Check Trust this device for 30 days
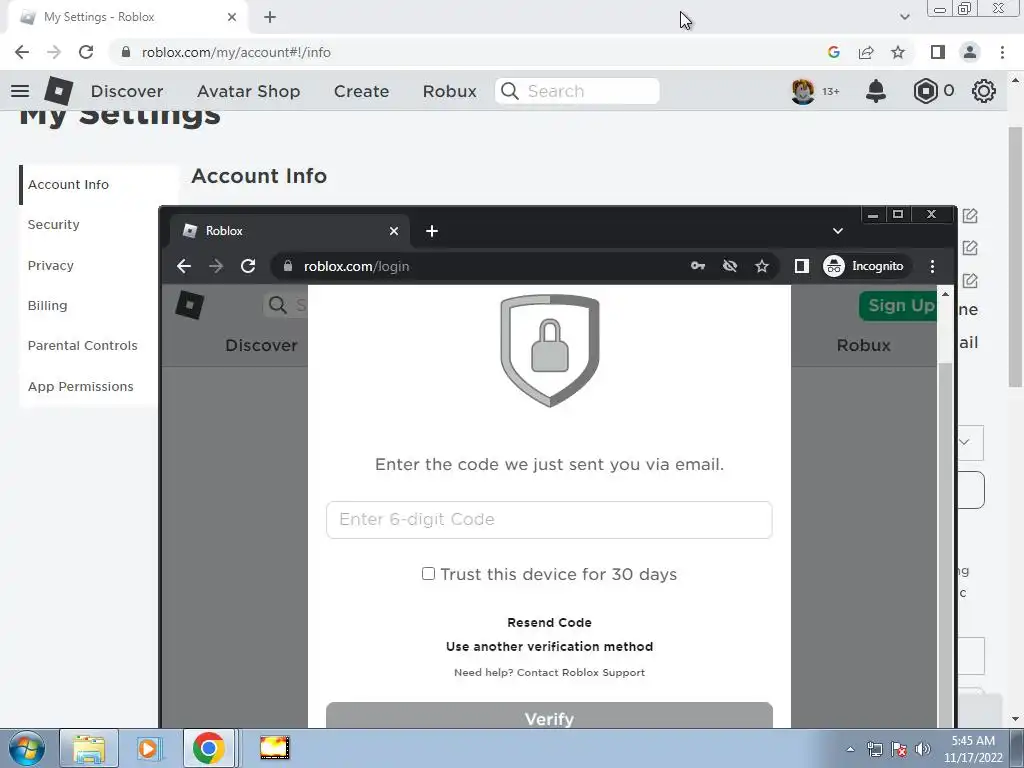The image size is (1024, 768). coord(428,573)
